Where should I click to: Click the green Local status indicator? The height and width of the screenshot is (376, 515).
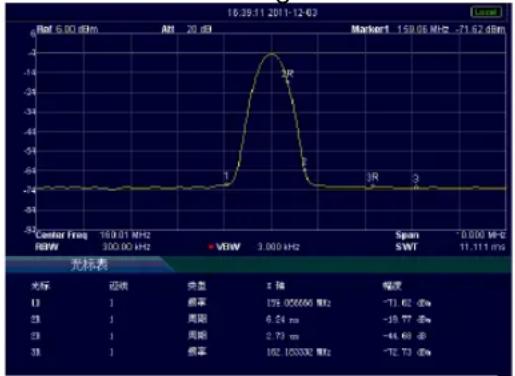(x=486, y=12)
